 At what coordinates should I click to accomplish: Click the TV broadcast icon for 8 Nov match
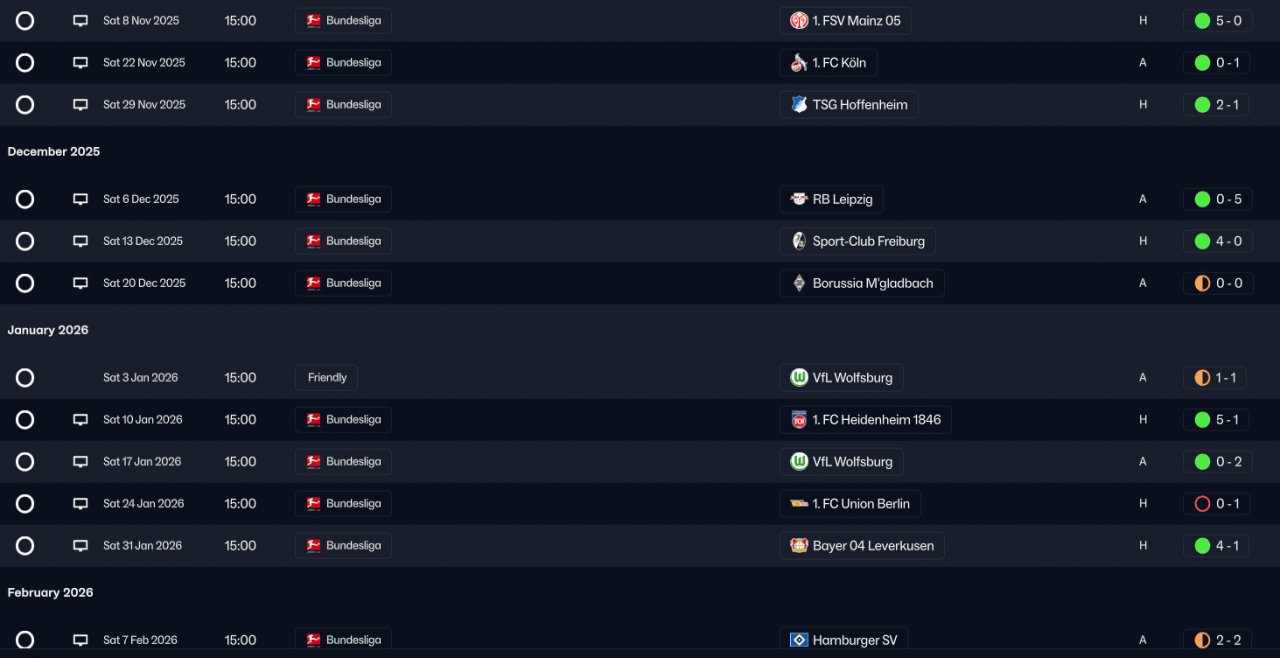pyautogui.click(x=81, y=20)
